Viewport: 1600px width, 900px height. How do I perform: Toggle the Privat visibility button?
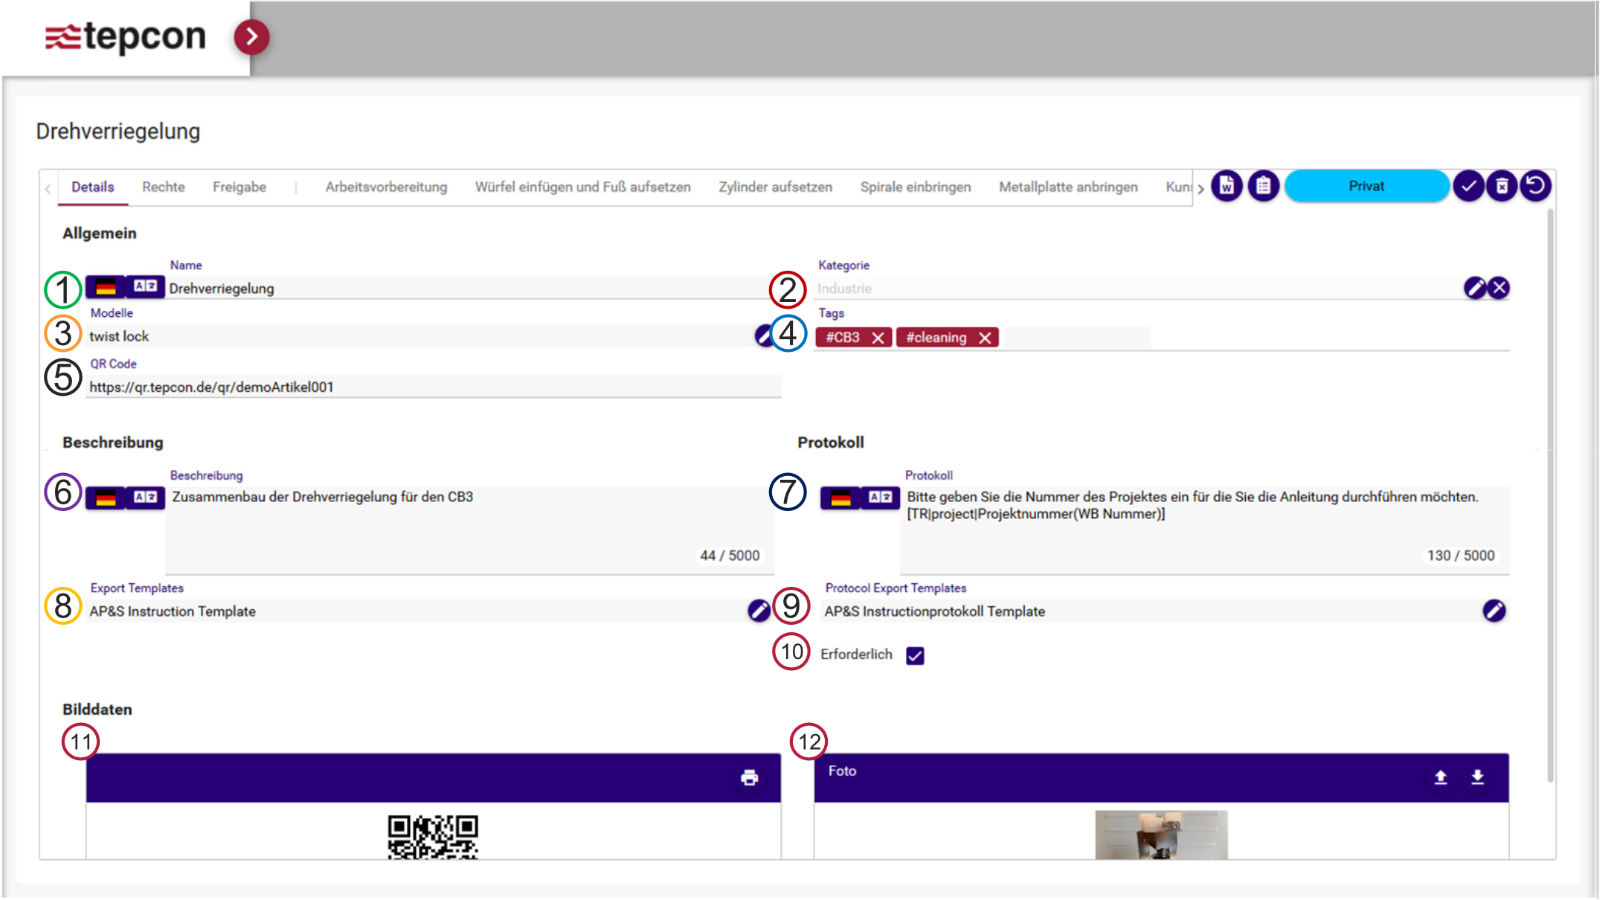[x=1365, y=186]
